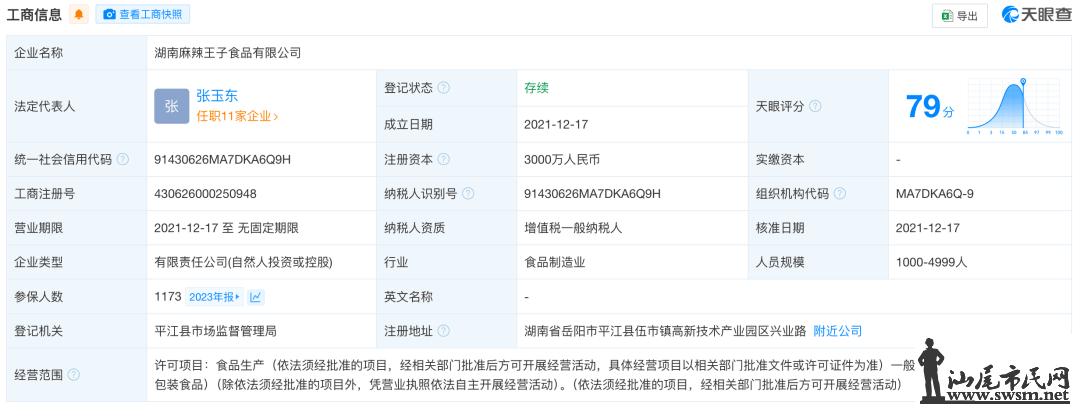Click 有限责任公司(自然人投资或控股) company type

pos(244,262)
